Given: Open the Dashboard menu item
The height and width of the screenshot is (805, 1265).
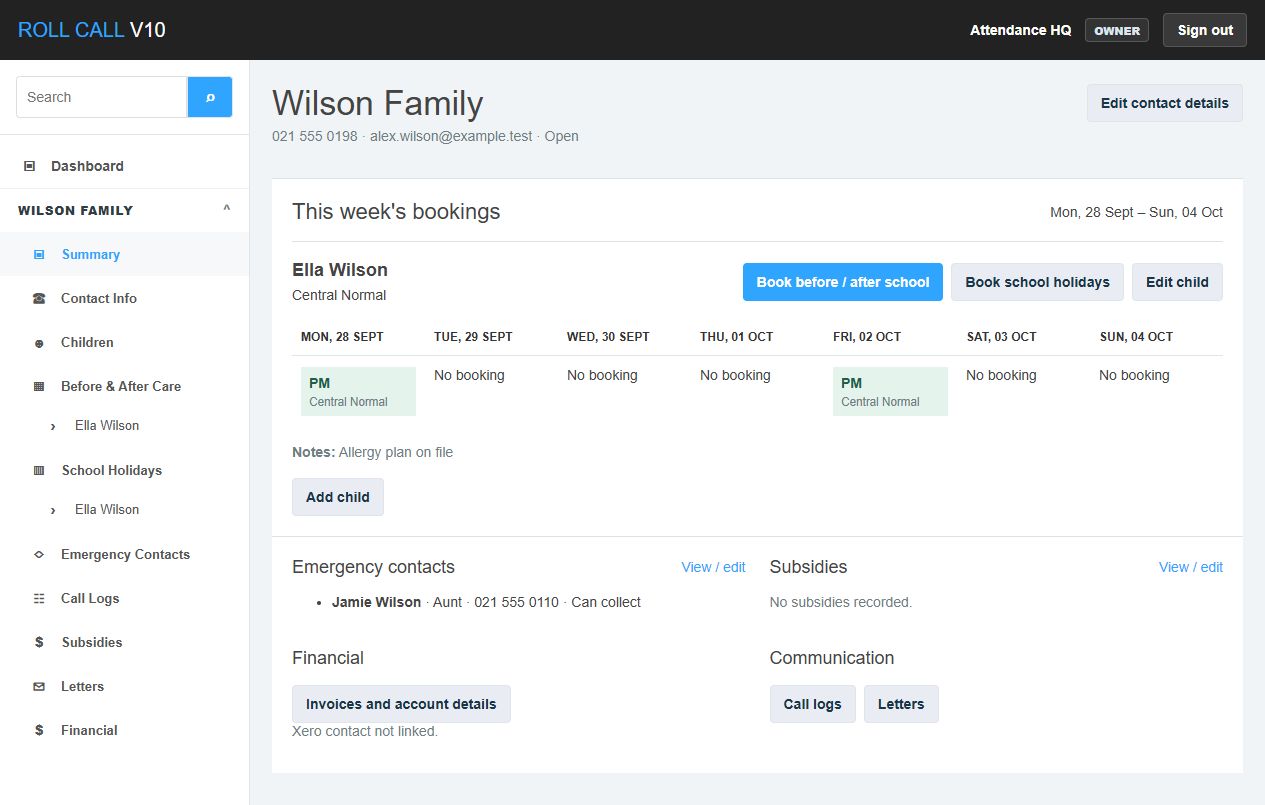Looking at the screenshot, I should (x=124, y=166).
